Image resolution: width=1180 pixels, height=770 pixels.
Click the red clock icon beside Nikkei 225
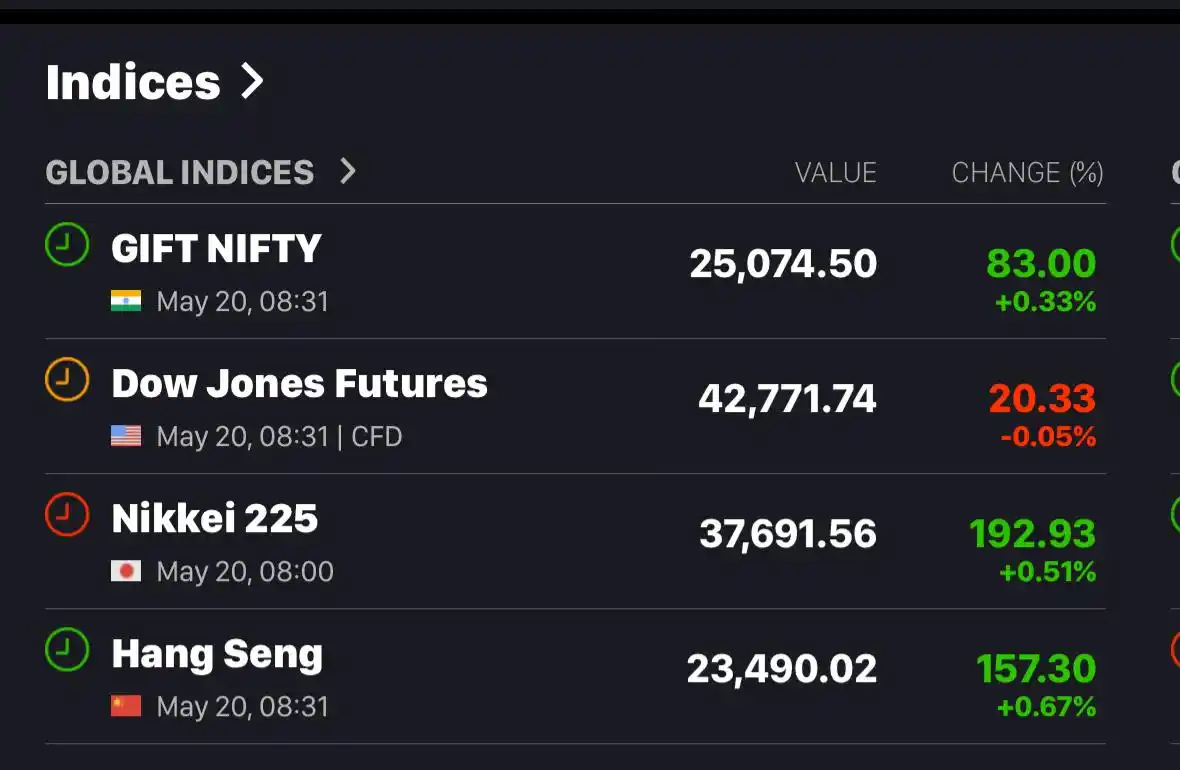point(67,514)
